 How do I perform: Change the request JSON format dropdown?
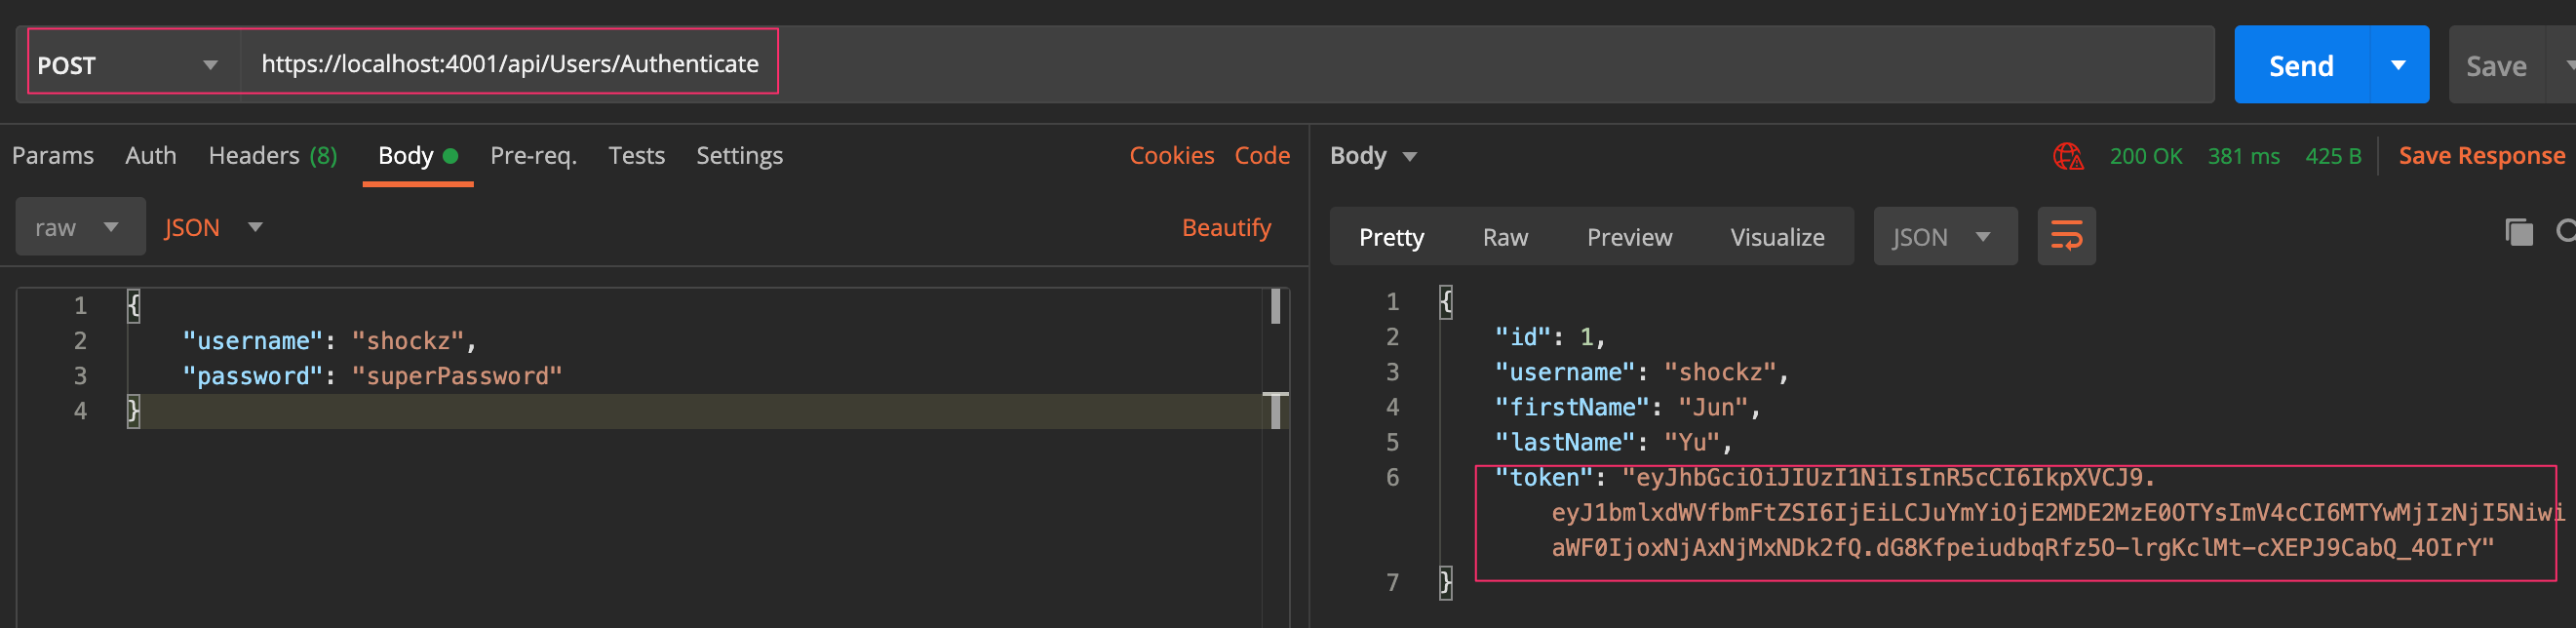pos(212,227)
